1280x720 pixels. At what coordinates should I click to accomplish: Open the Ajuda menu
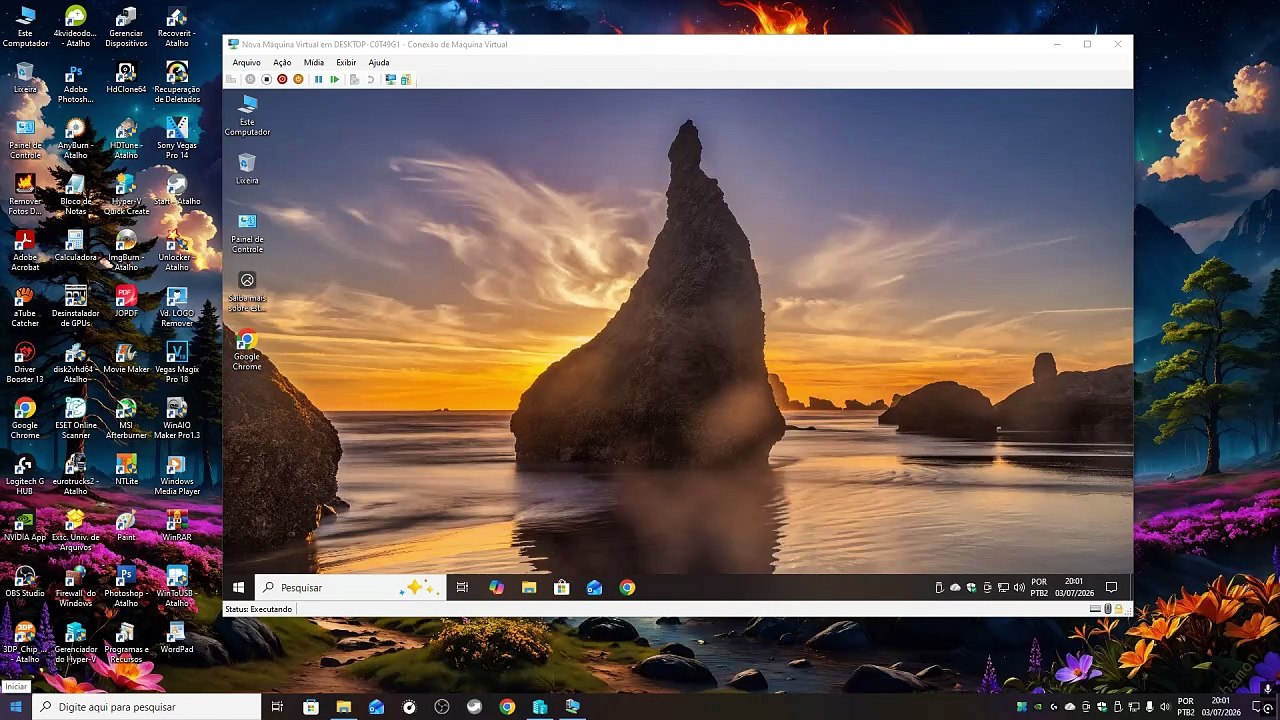[379, 62]
